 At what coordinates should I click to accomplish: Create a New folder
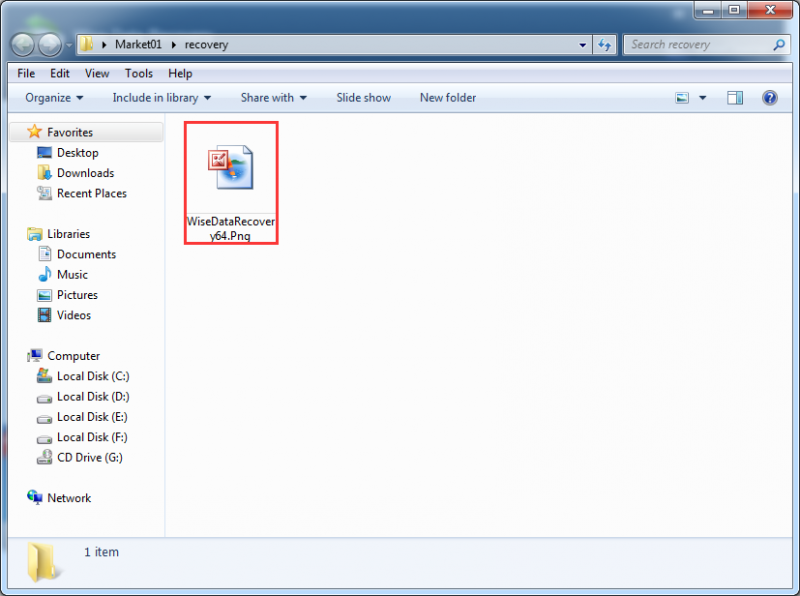point(447,97)
